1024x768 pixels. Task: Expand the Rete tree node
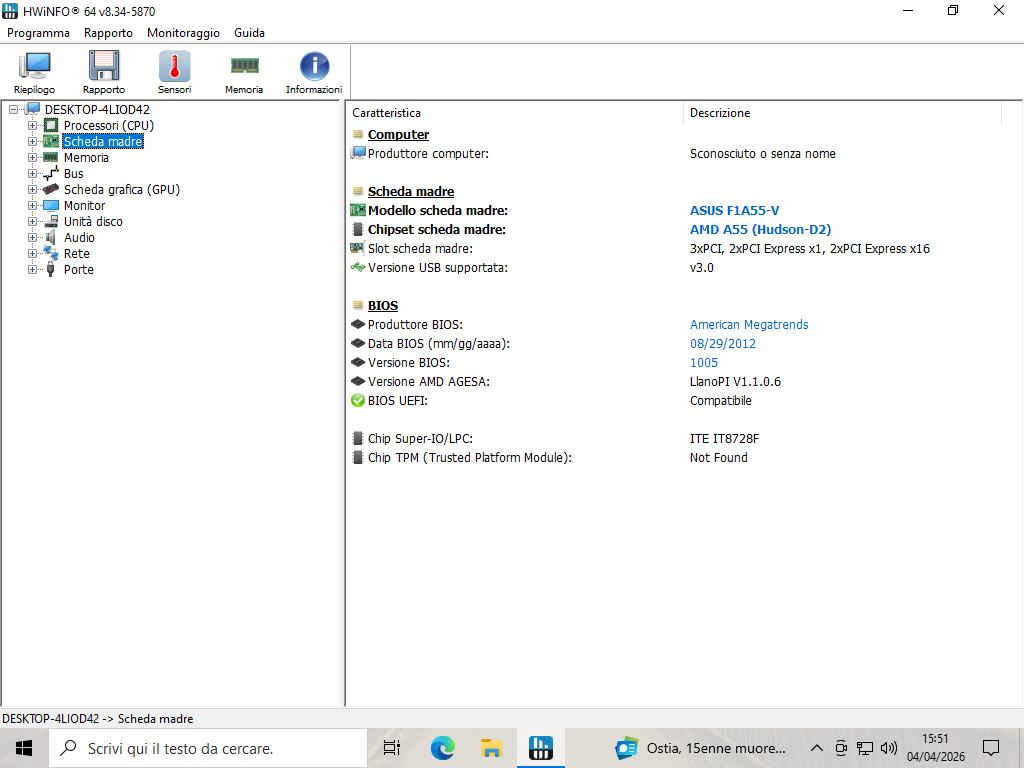32,253
